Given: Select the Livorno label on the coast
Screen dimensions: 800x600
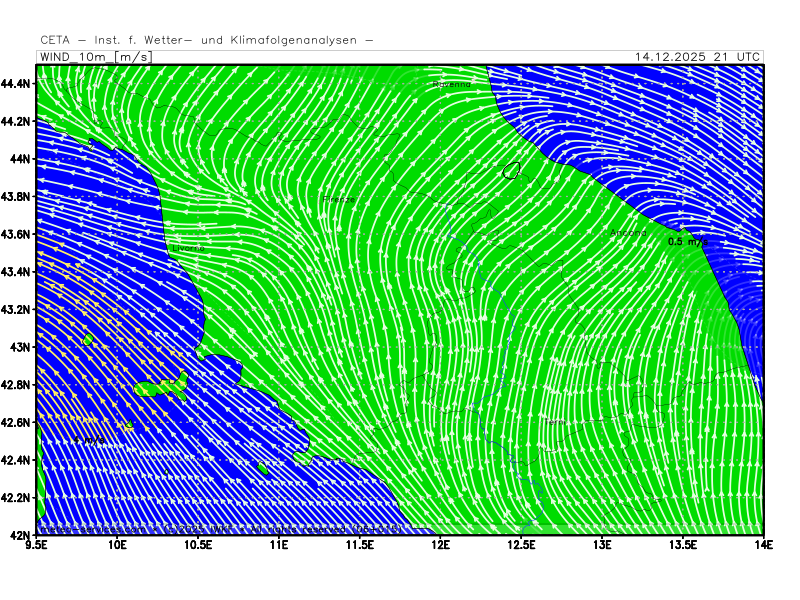Looking at the screenshot, I should [188, 248].
